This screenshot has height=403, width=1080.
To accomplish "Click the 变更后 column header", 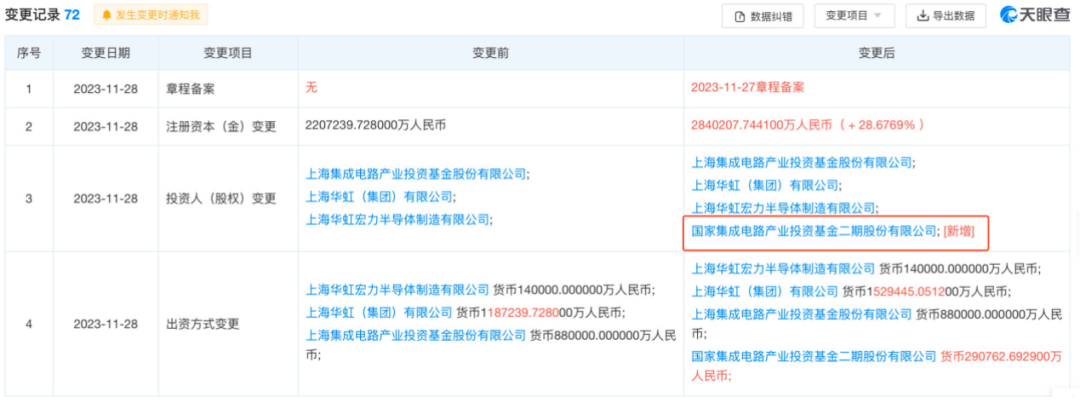I will (876, 52).
